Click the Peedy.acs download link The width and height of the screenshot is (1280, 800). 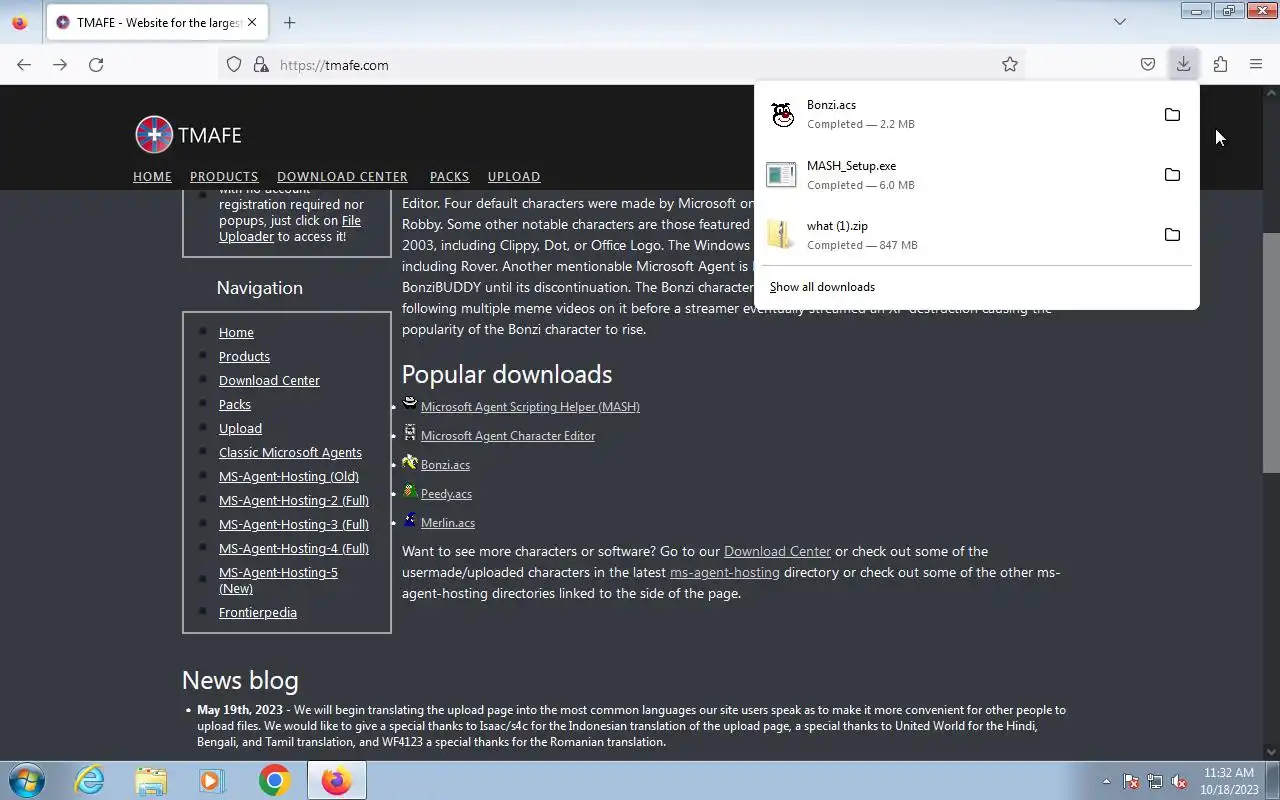(x=446, y=494)
